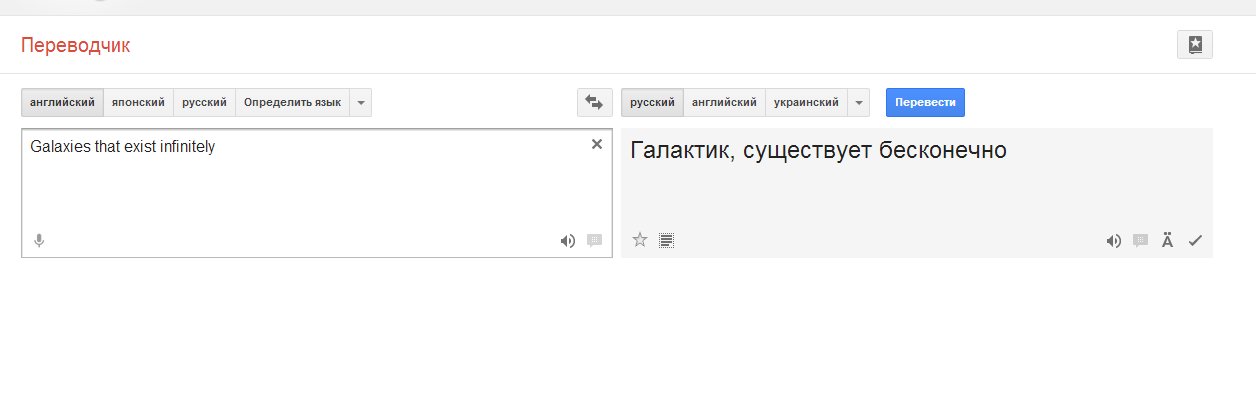Choose украинский as target language

(x=806, y=103)
